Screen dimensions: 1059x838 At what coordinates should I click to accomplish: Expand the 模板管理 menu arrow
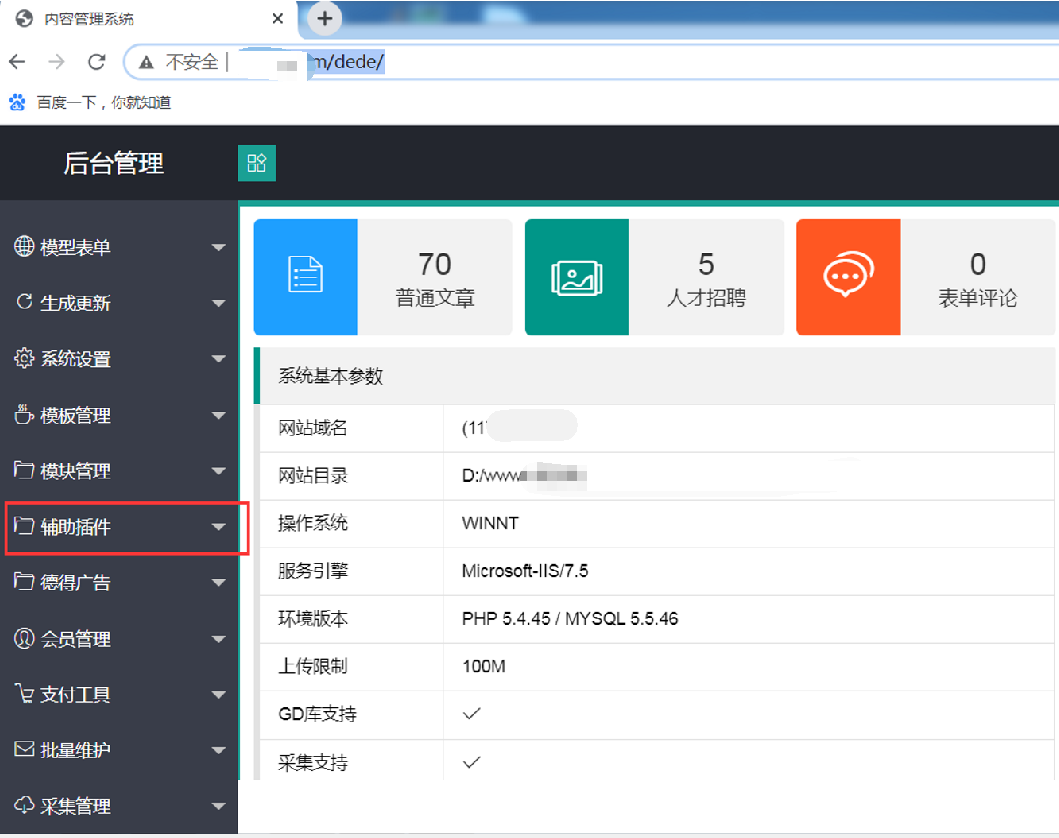pos(218,415)
